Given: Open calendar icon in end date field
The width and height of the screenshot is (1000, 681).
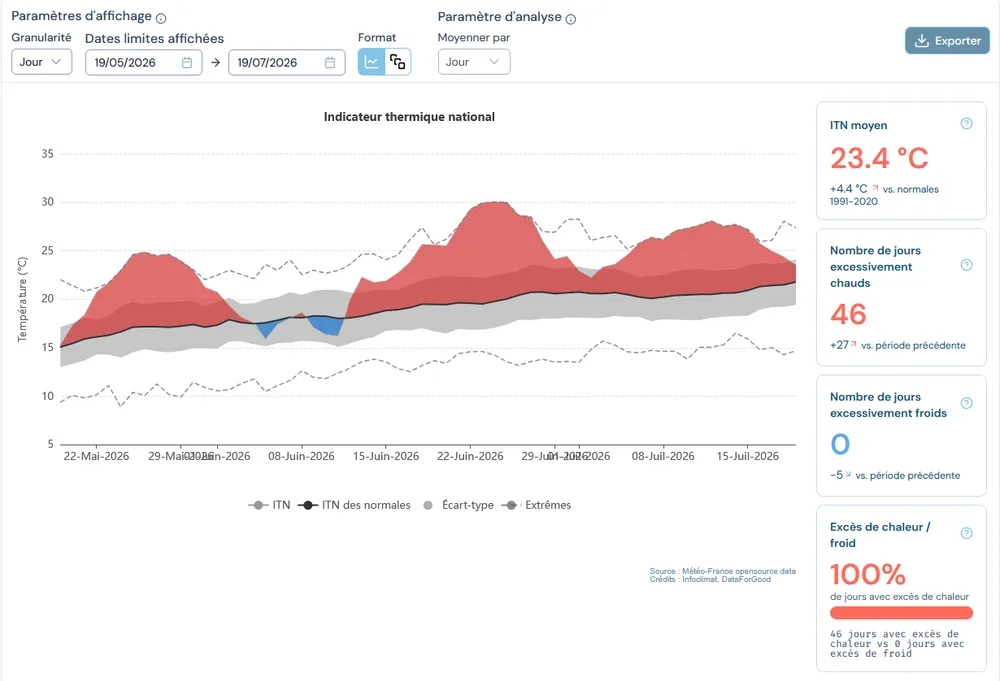Looking at the screenshot, I should [x=330, y=62].
